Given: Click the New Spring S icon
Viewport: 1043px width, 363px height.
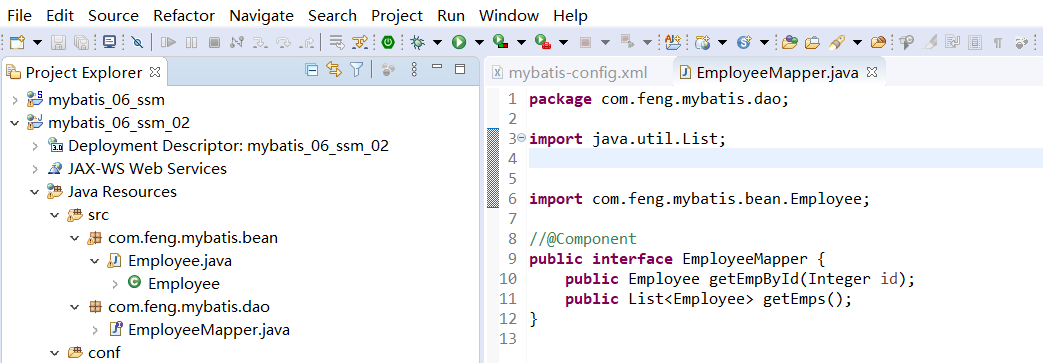Looking at the screenshot, I should click(x=744, y=43).
